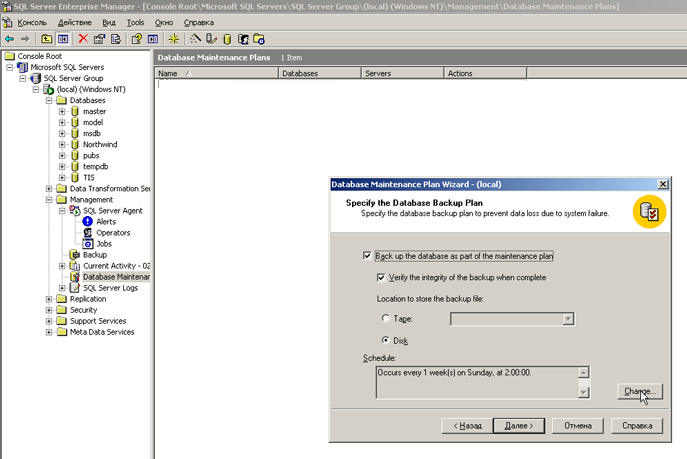687x459 pixels.
Task: Select the TIS database in tree
Action: click(89, 177)
